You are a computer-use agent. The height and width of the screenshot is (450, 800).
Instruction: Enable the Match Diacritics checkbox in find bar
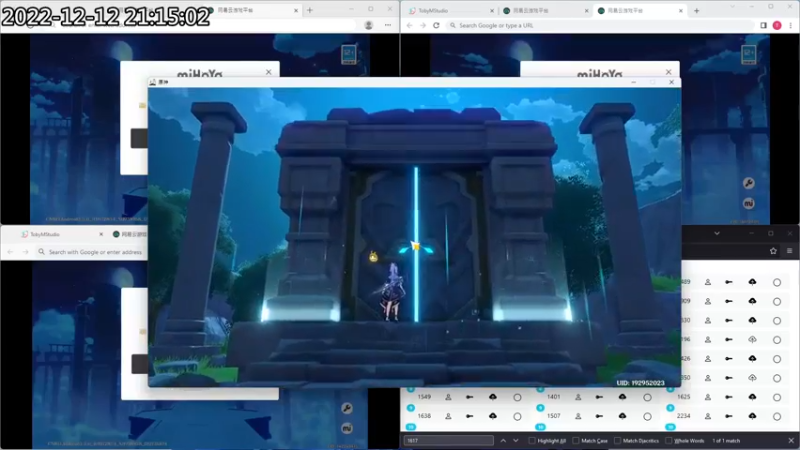pyautogui.click(x=617, y=441)
